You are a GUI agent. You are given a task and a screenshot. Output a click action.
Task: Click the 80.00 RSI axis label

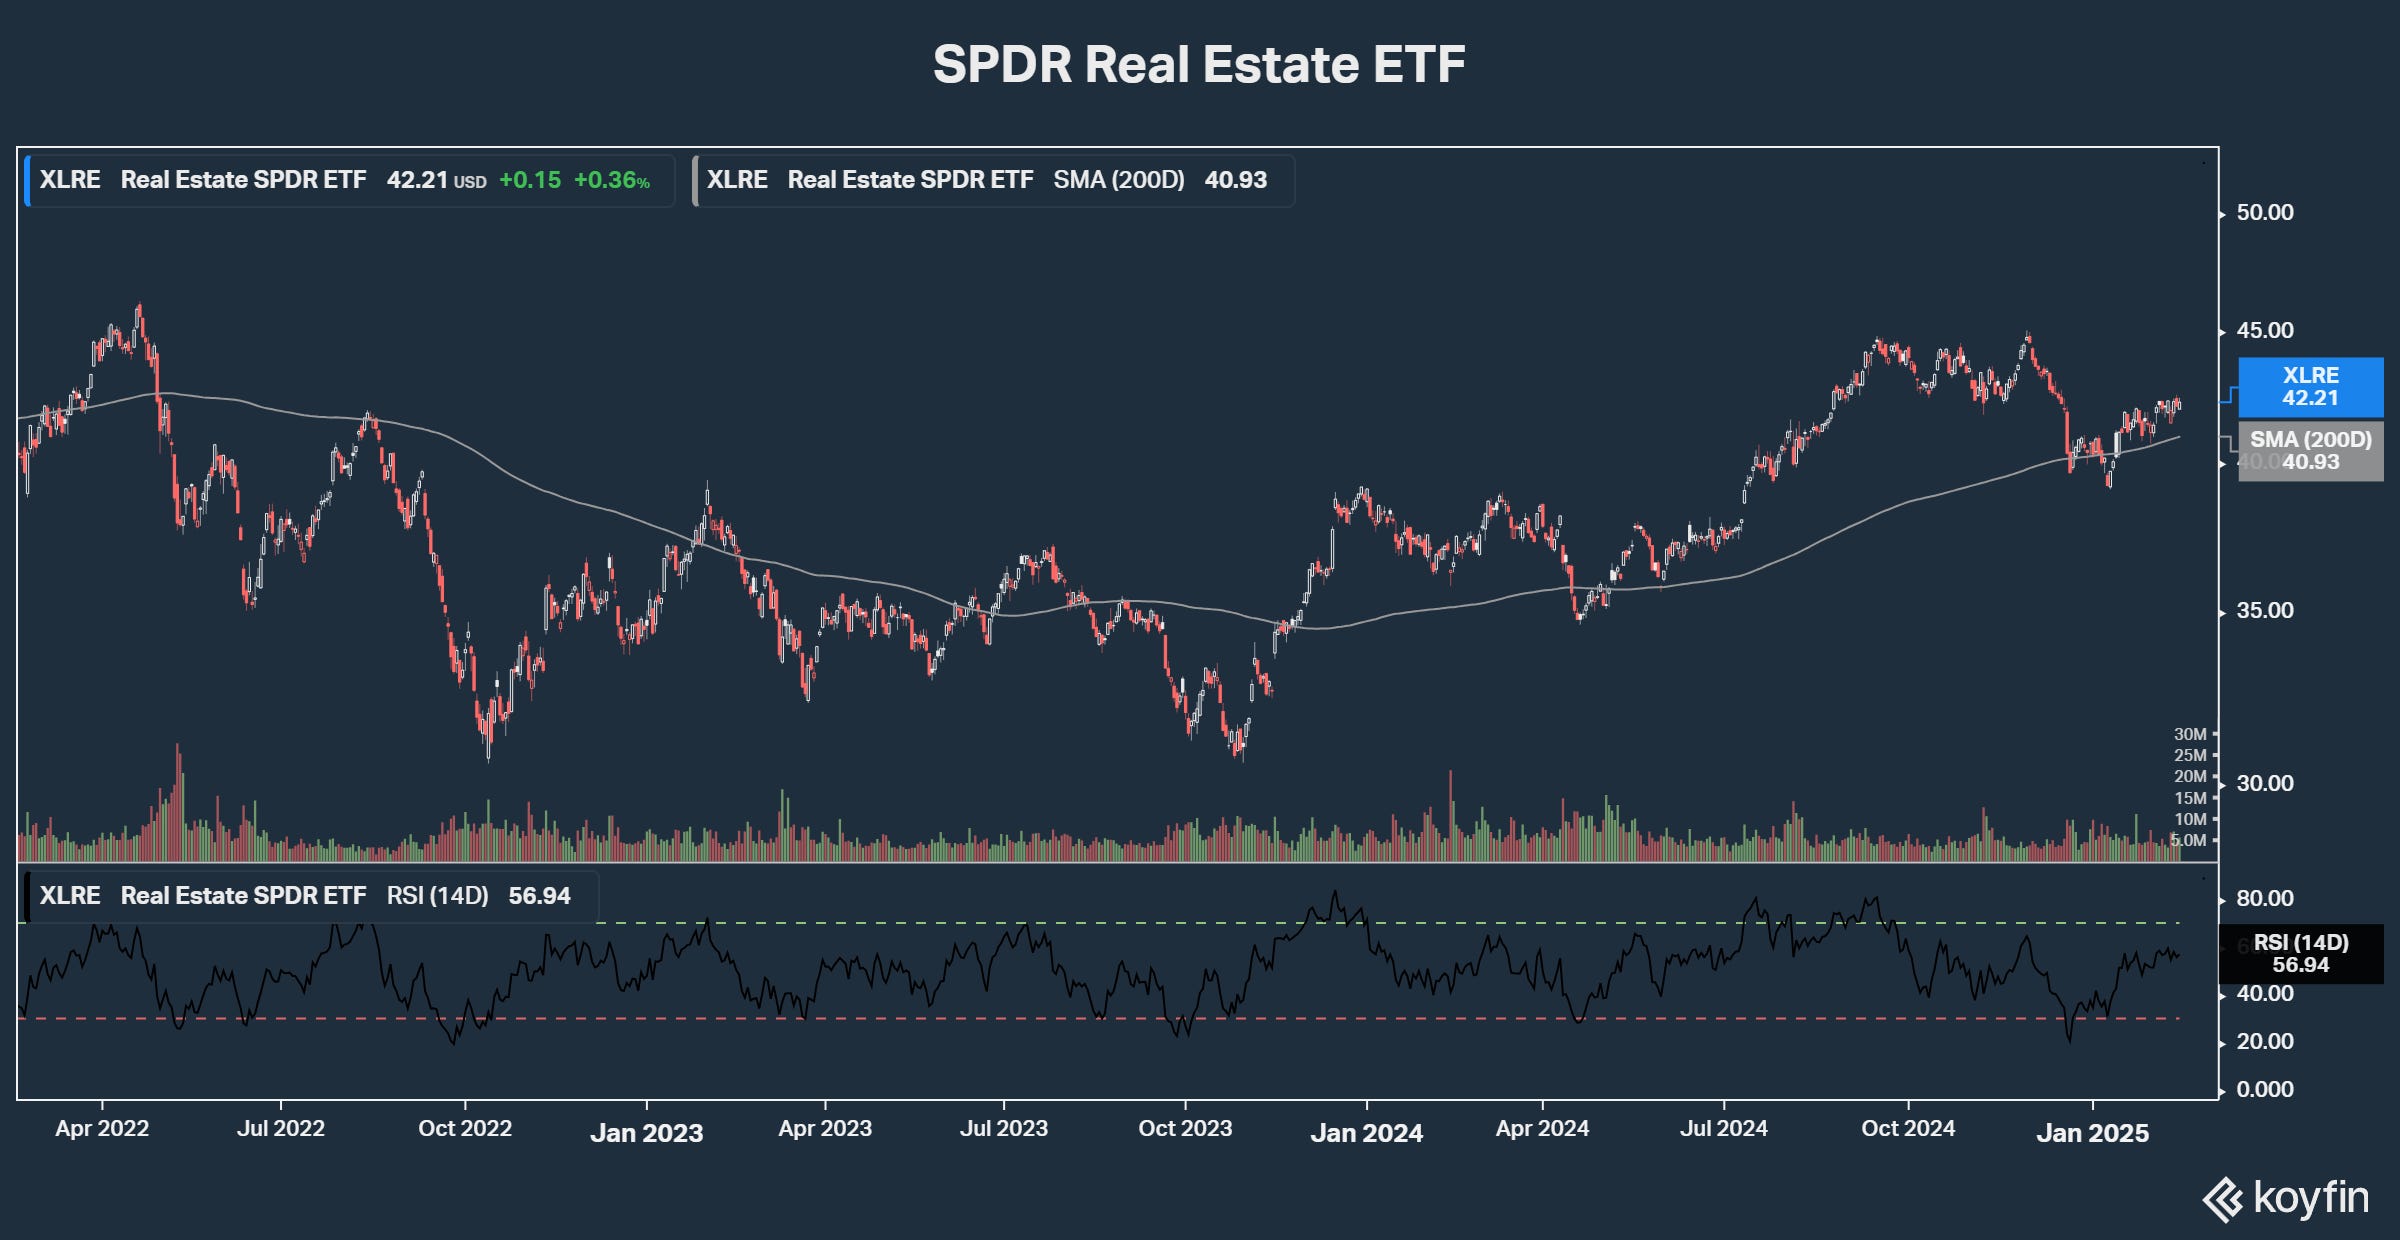click(2265, 898)
